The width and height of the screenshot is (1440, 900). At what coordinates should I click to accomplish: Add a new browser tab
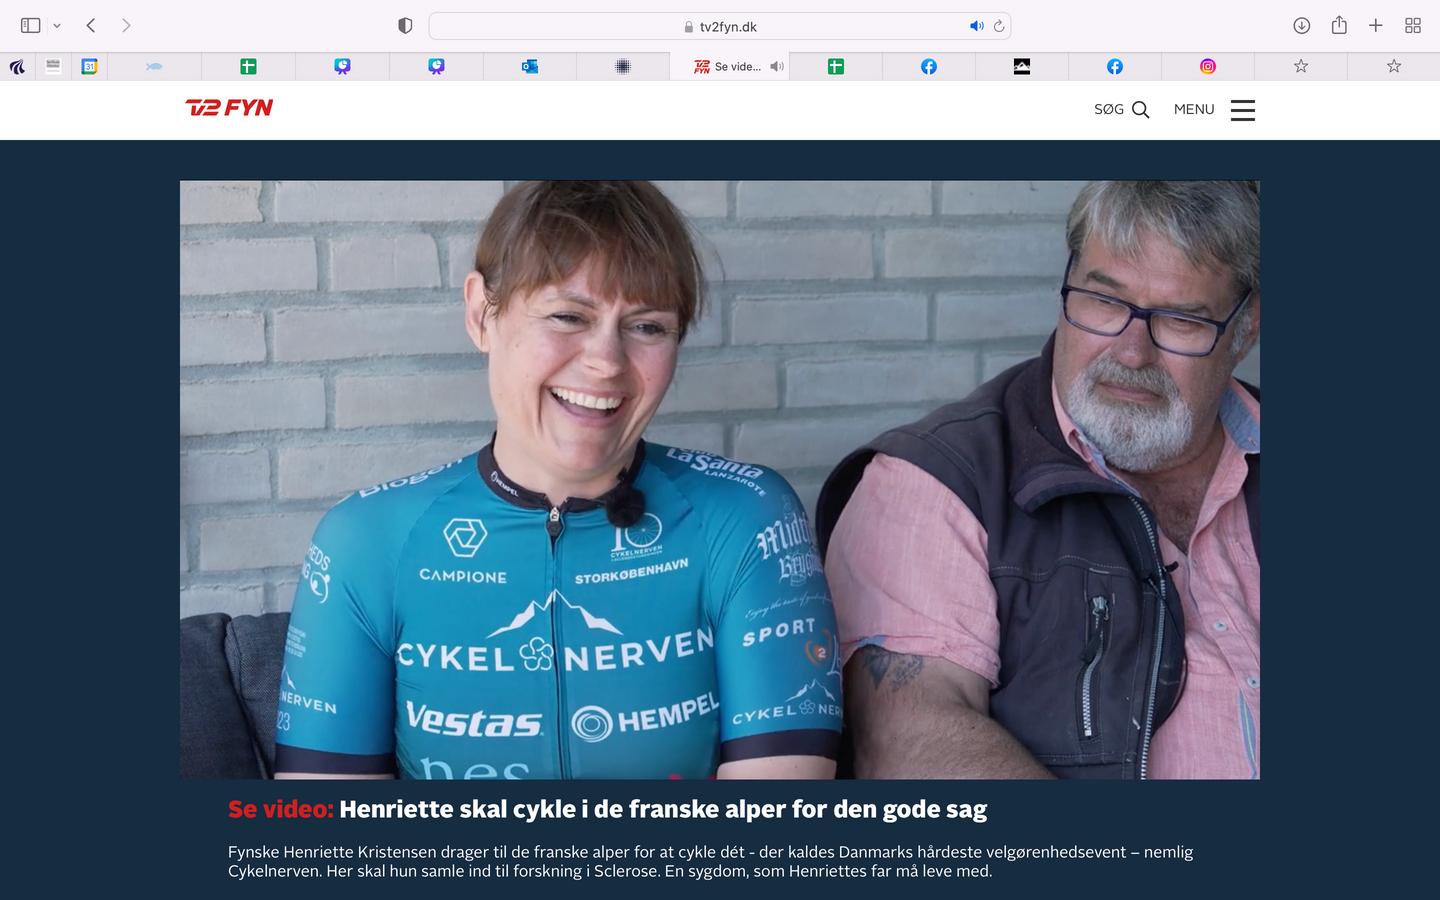pyautogui.click(x=1376, y=26)
